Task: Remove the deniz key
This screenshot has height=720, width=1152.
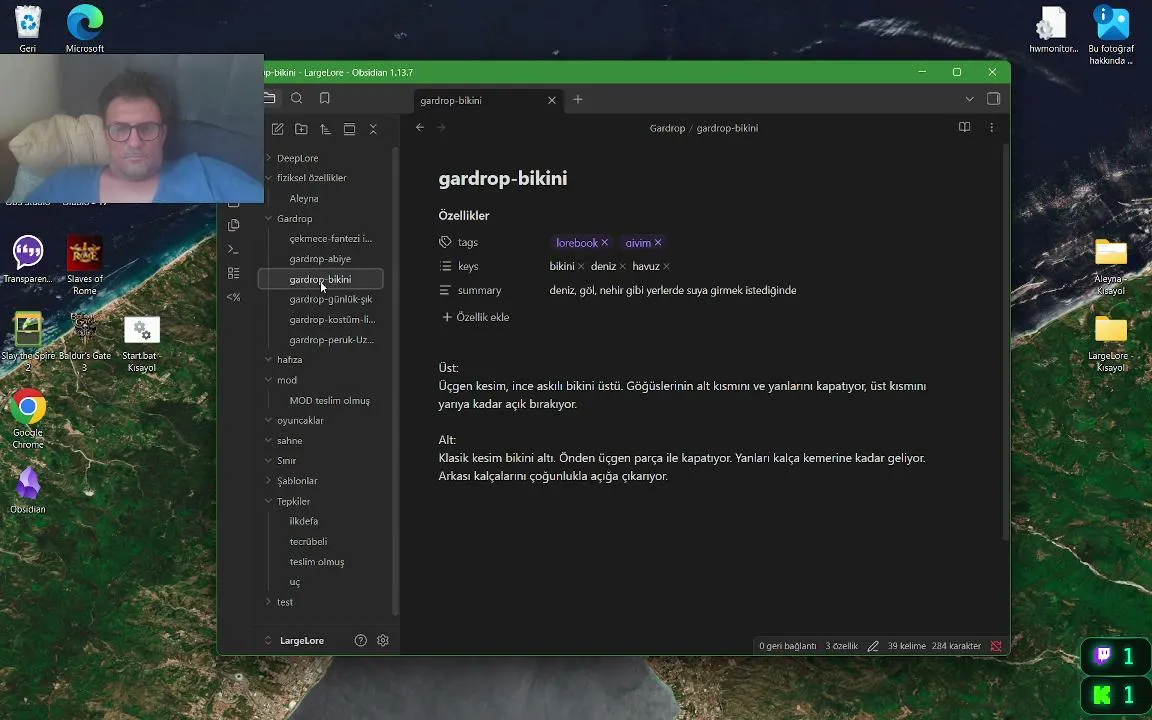Action: click(622, 267)
